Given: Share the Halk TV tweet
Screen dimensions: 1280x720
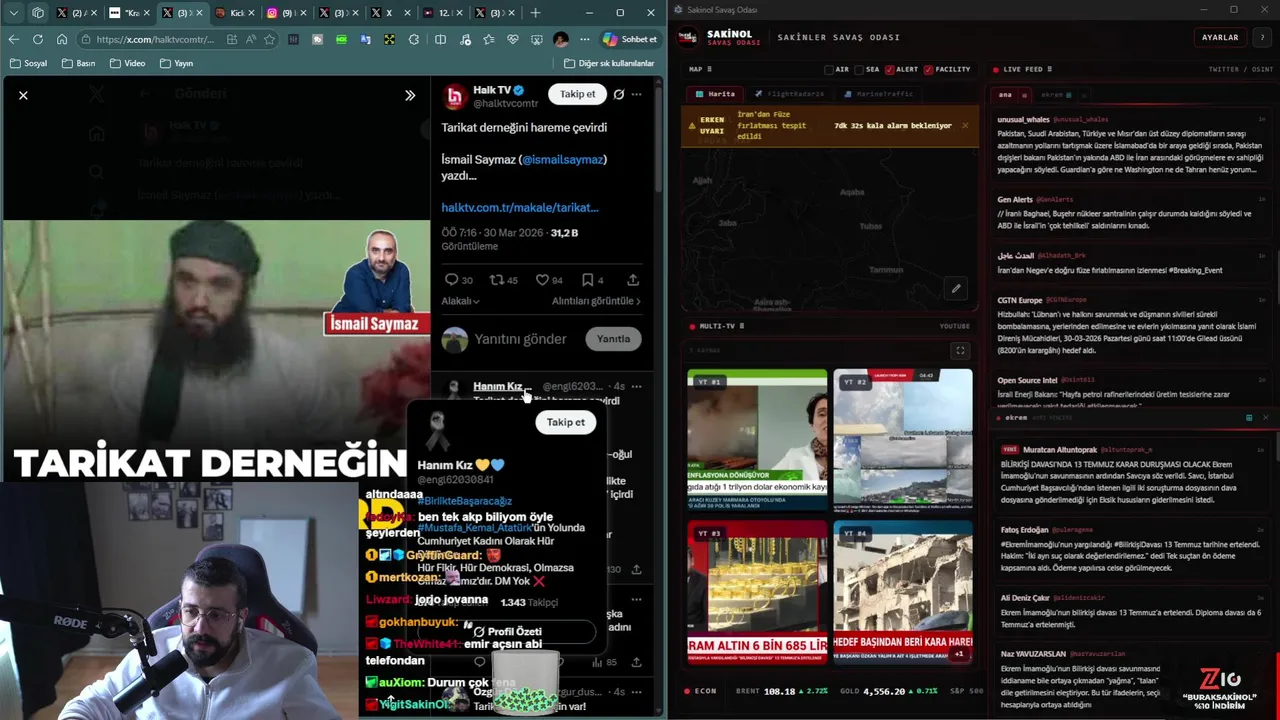Looking at the screenshot, I should (633, 280).
